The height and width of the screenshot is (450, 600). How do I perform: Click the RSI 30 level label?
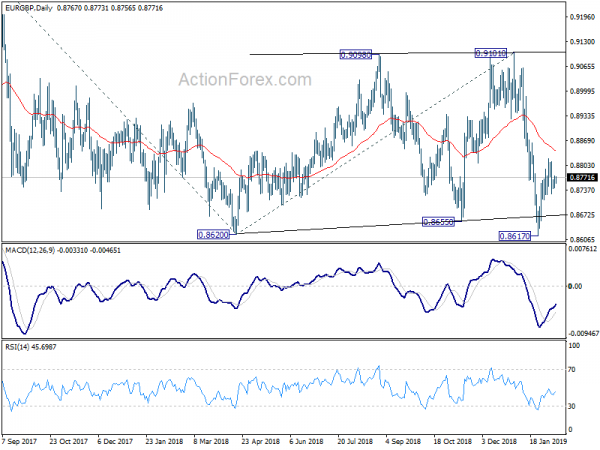(572, 406)
